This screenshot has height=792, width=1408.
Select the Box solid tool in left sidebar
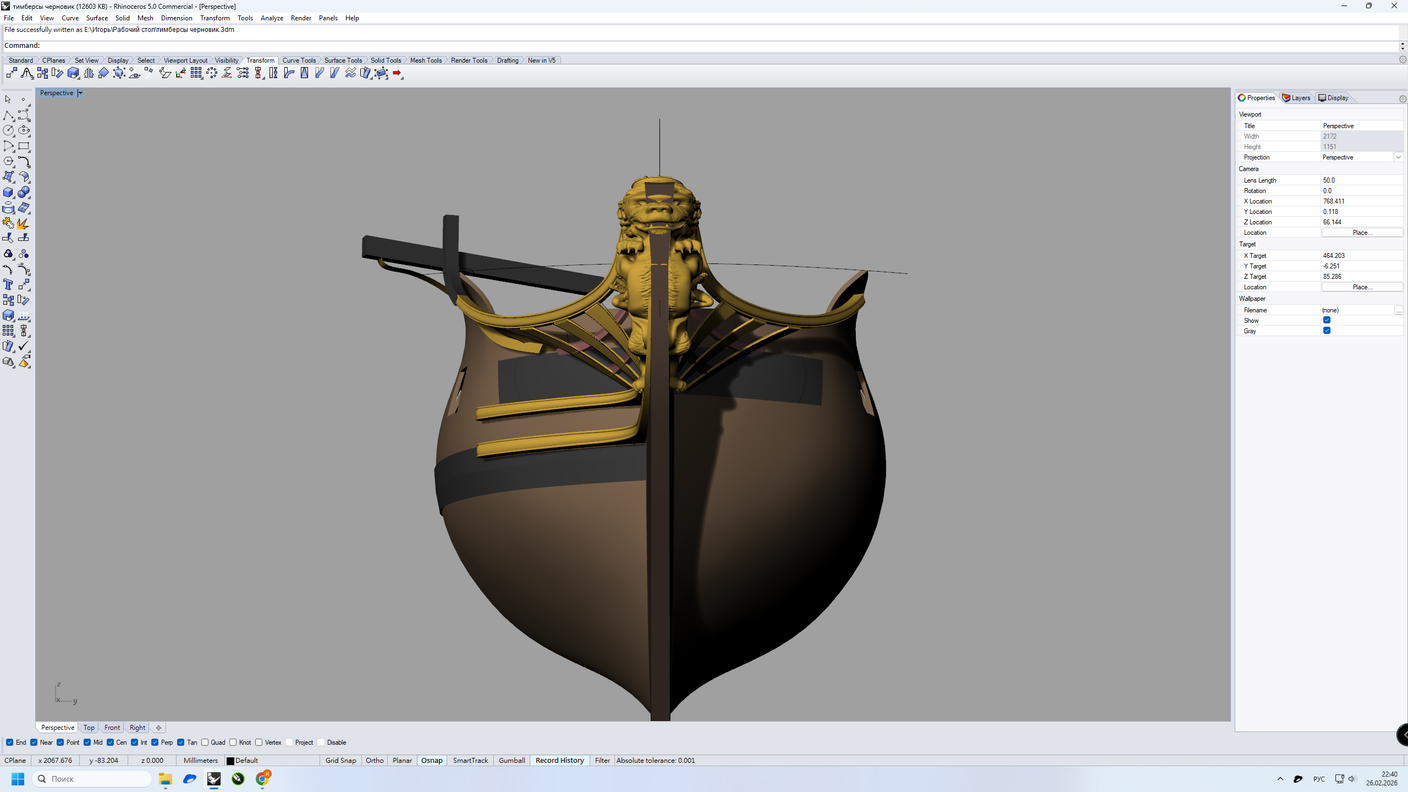[x=8, y=192]
